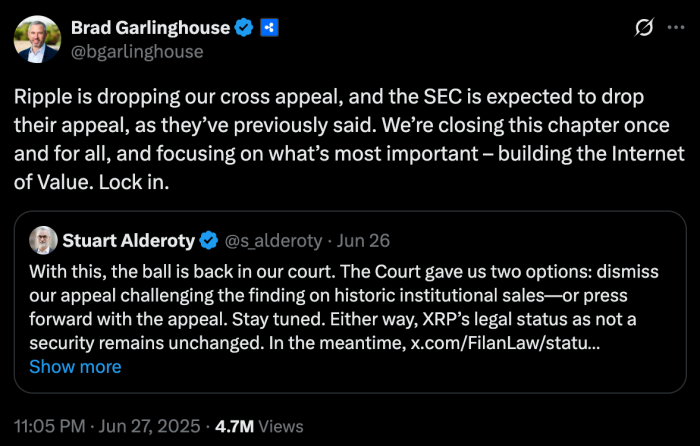Click Brad Garlinghouse's blue verified badge
The height and width of the screenshot is (446, 700).
[x=243, y=28]
